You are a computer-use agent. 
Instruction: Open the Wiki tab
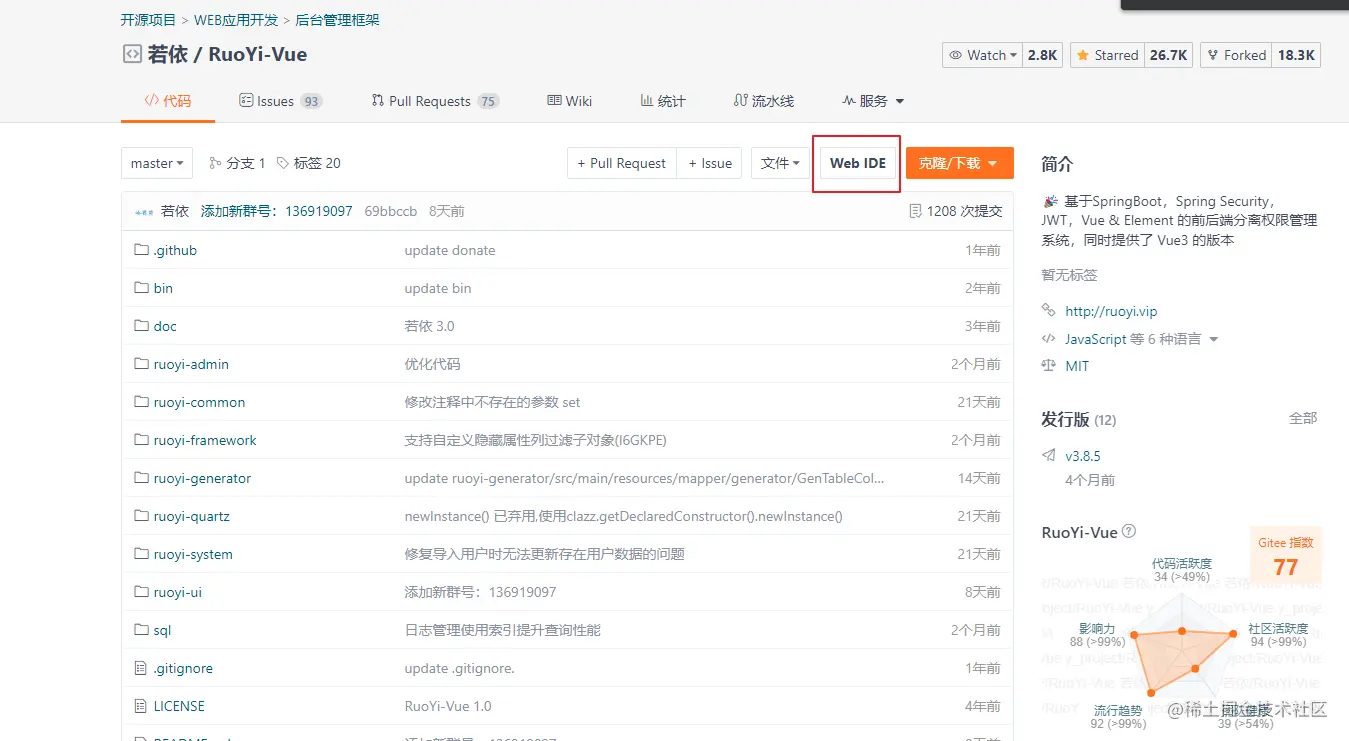point(570,101)
